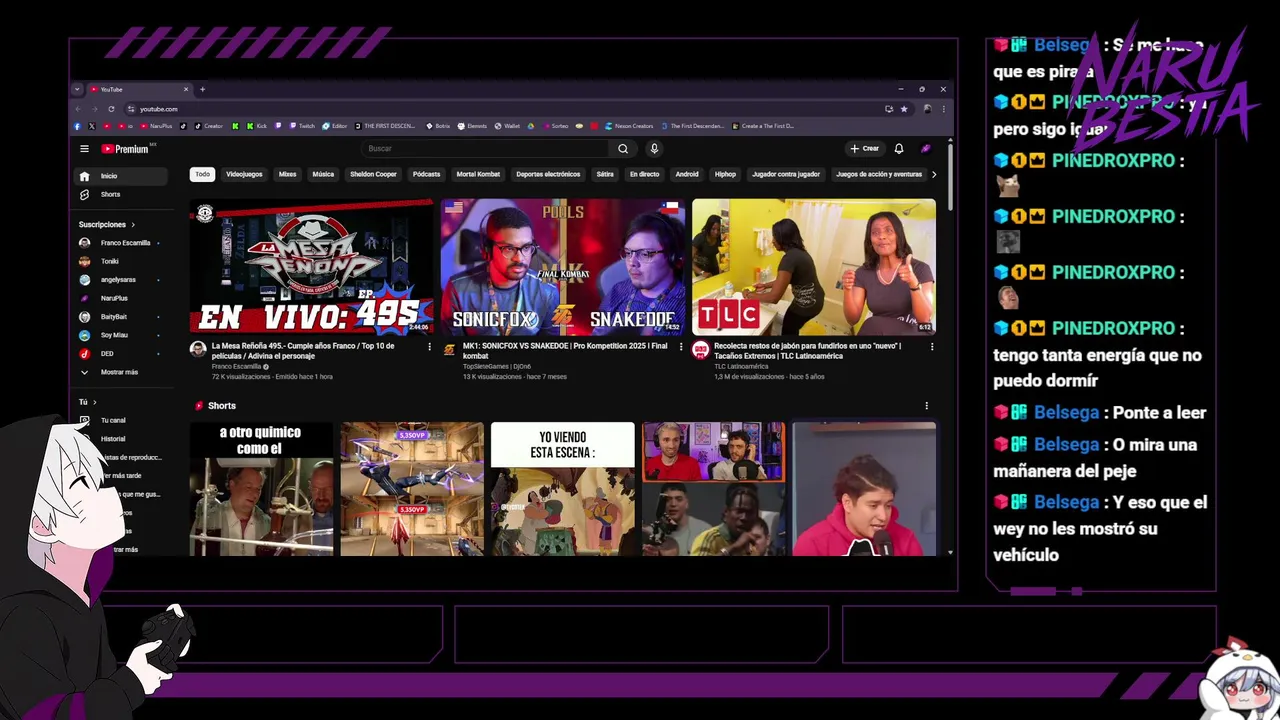Open Shorts in the sidebar

(x=122, y=194)
